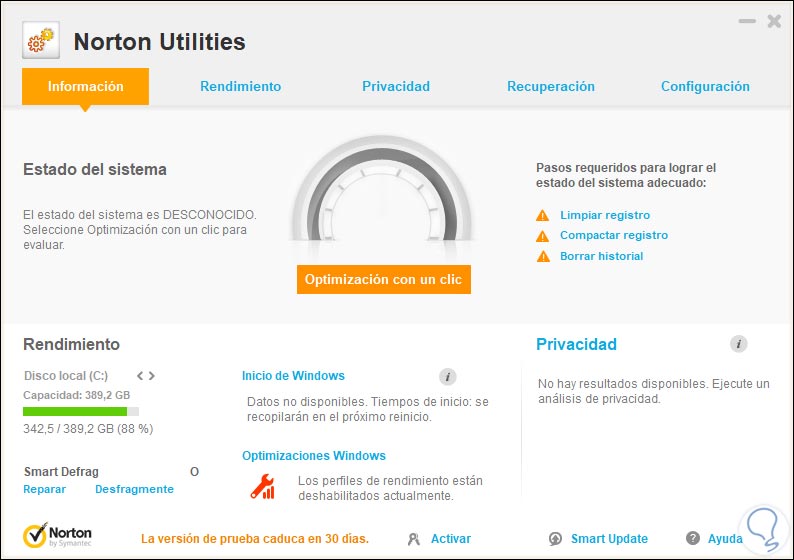This screenshot has width=794, height=560.
Task: Click the Borrar historial link
Action: [x=602, y=256]
